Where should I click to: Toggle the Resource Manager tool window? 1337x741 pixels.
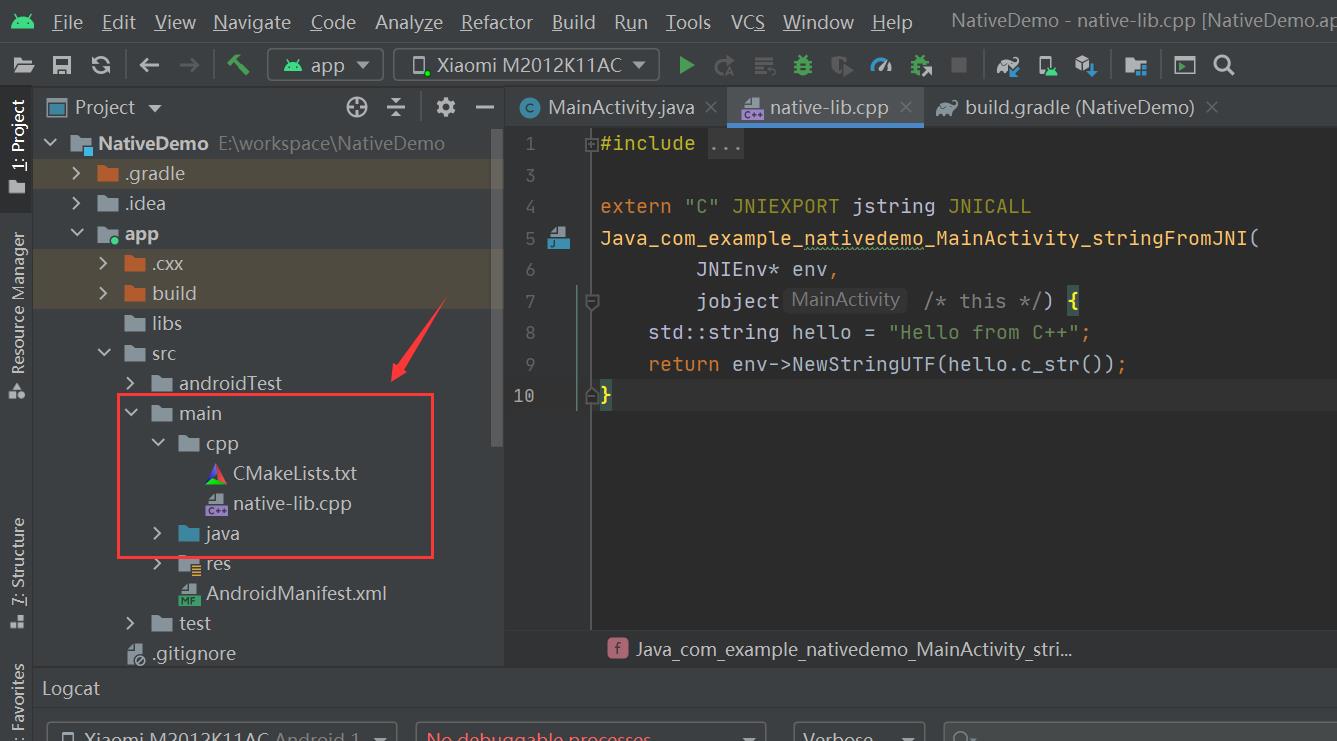pos(17,315)
